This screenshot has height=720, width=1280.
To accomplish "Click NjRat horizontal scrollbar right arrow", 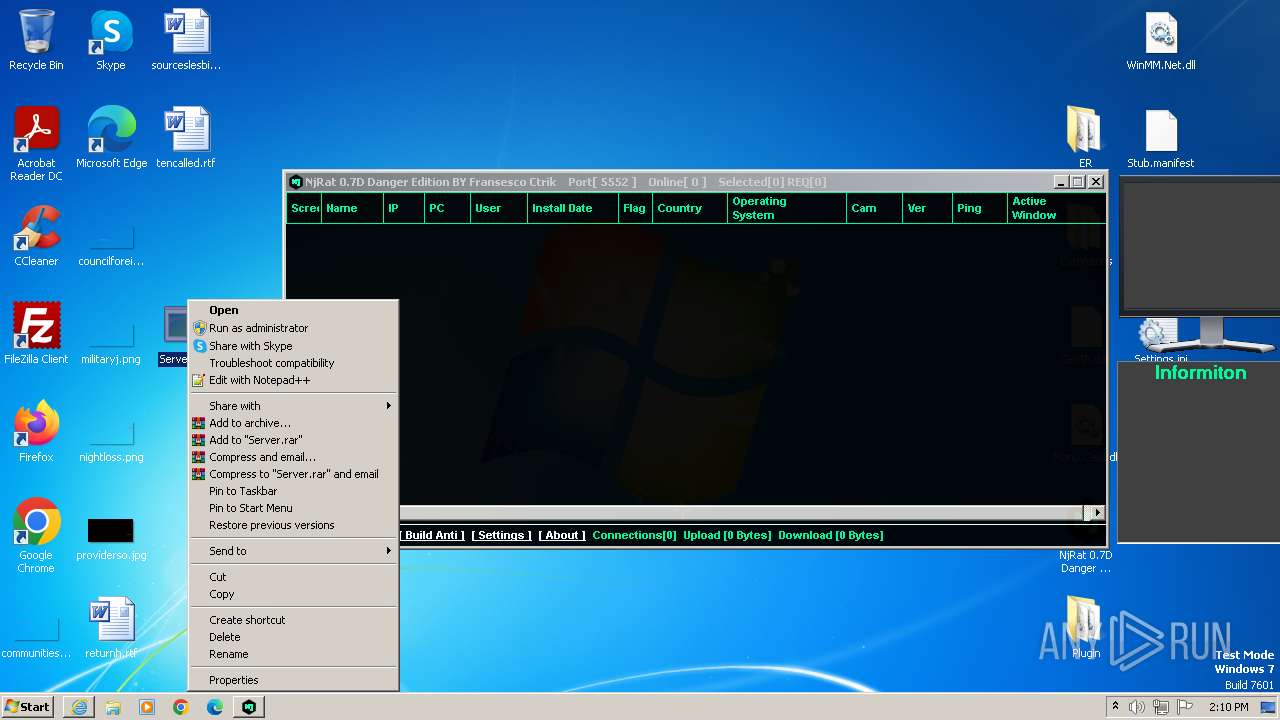I will [1097, 512].
